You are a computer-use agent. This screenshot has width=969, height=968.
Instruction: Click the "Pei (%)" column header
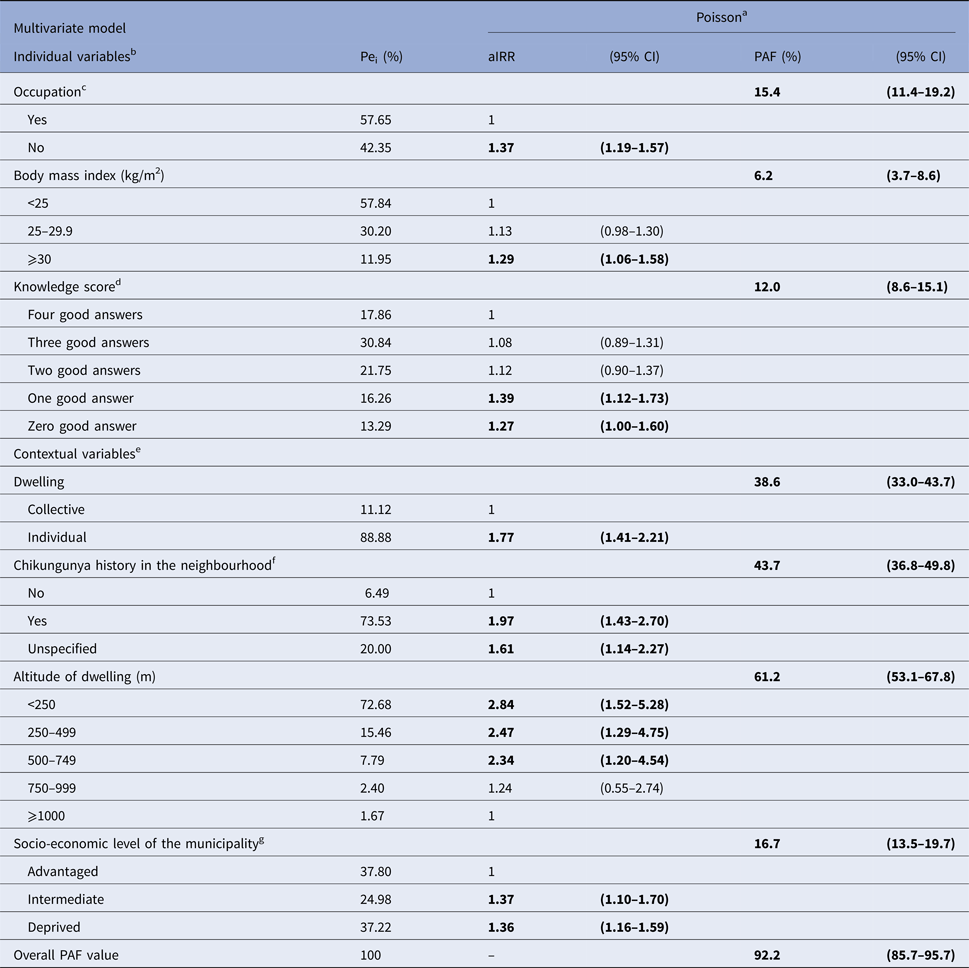(x=380, y=57)
